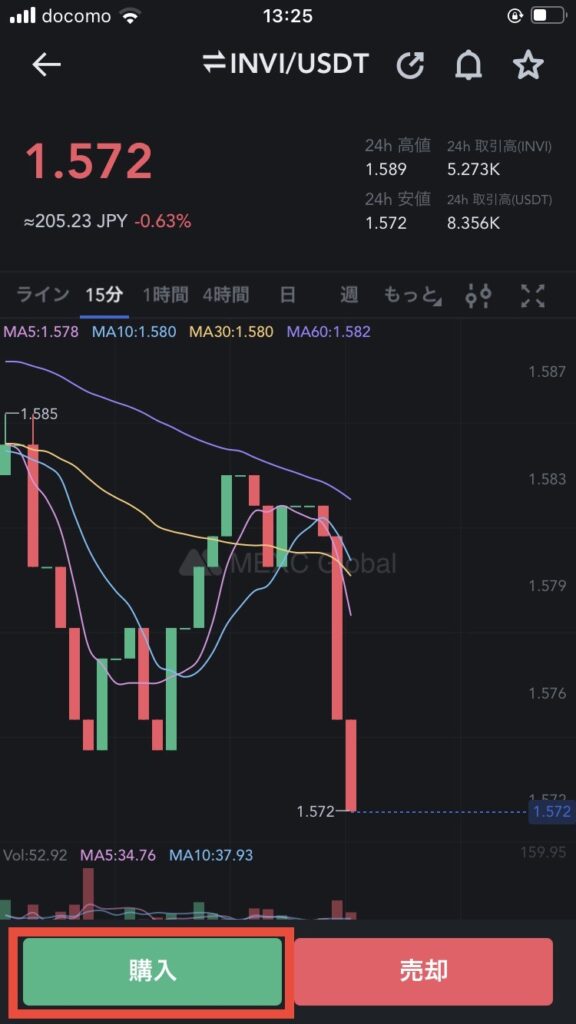576x1024 pixels.
Task: Switch to 1時間 interval
Action: (x=166, y=295)
